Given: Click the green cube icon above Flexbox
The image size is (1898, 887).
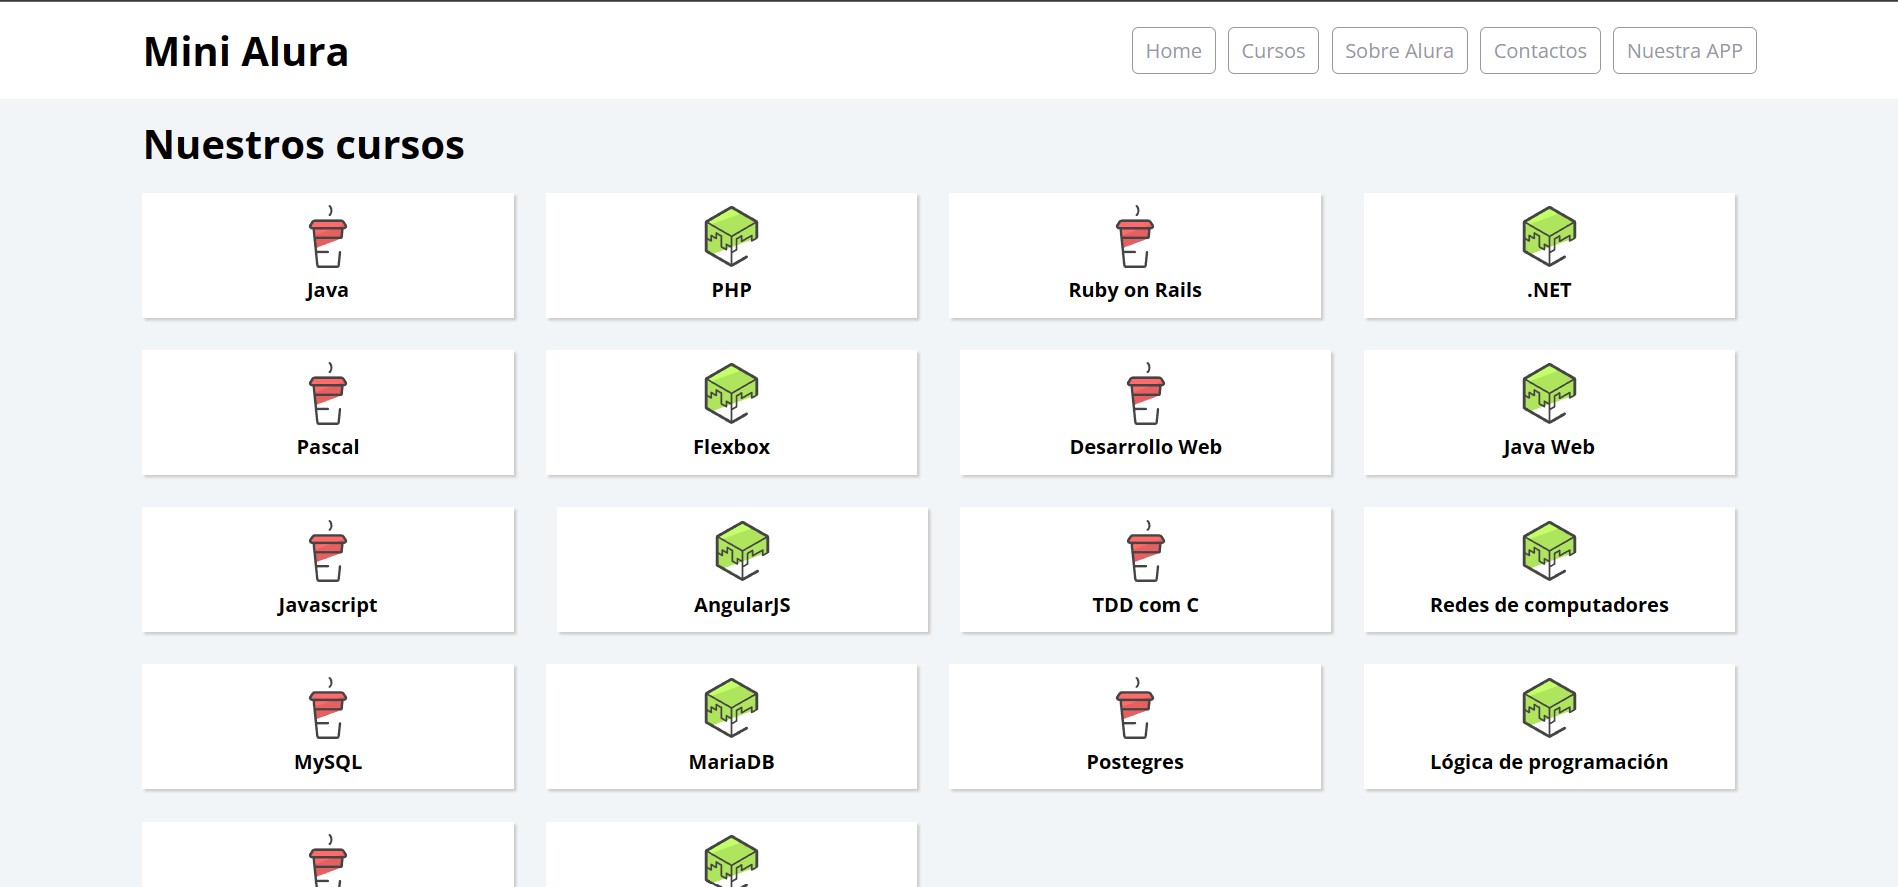Looking at the screenshot, I should pos(731,394).
